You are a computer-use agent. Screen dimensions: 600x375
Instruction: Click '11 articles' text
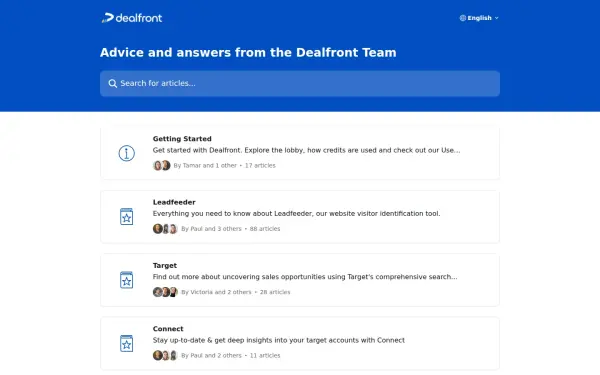pyautogui.click(x=265, y=355)
